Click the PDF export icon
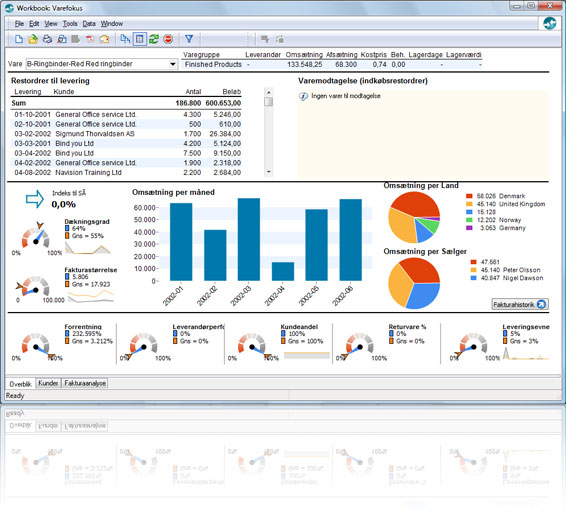Image resolution: width=566 pixels, height=512 pixels. (90, 39)
